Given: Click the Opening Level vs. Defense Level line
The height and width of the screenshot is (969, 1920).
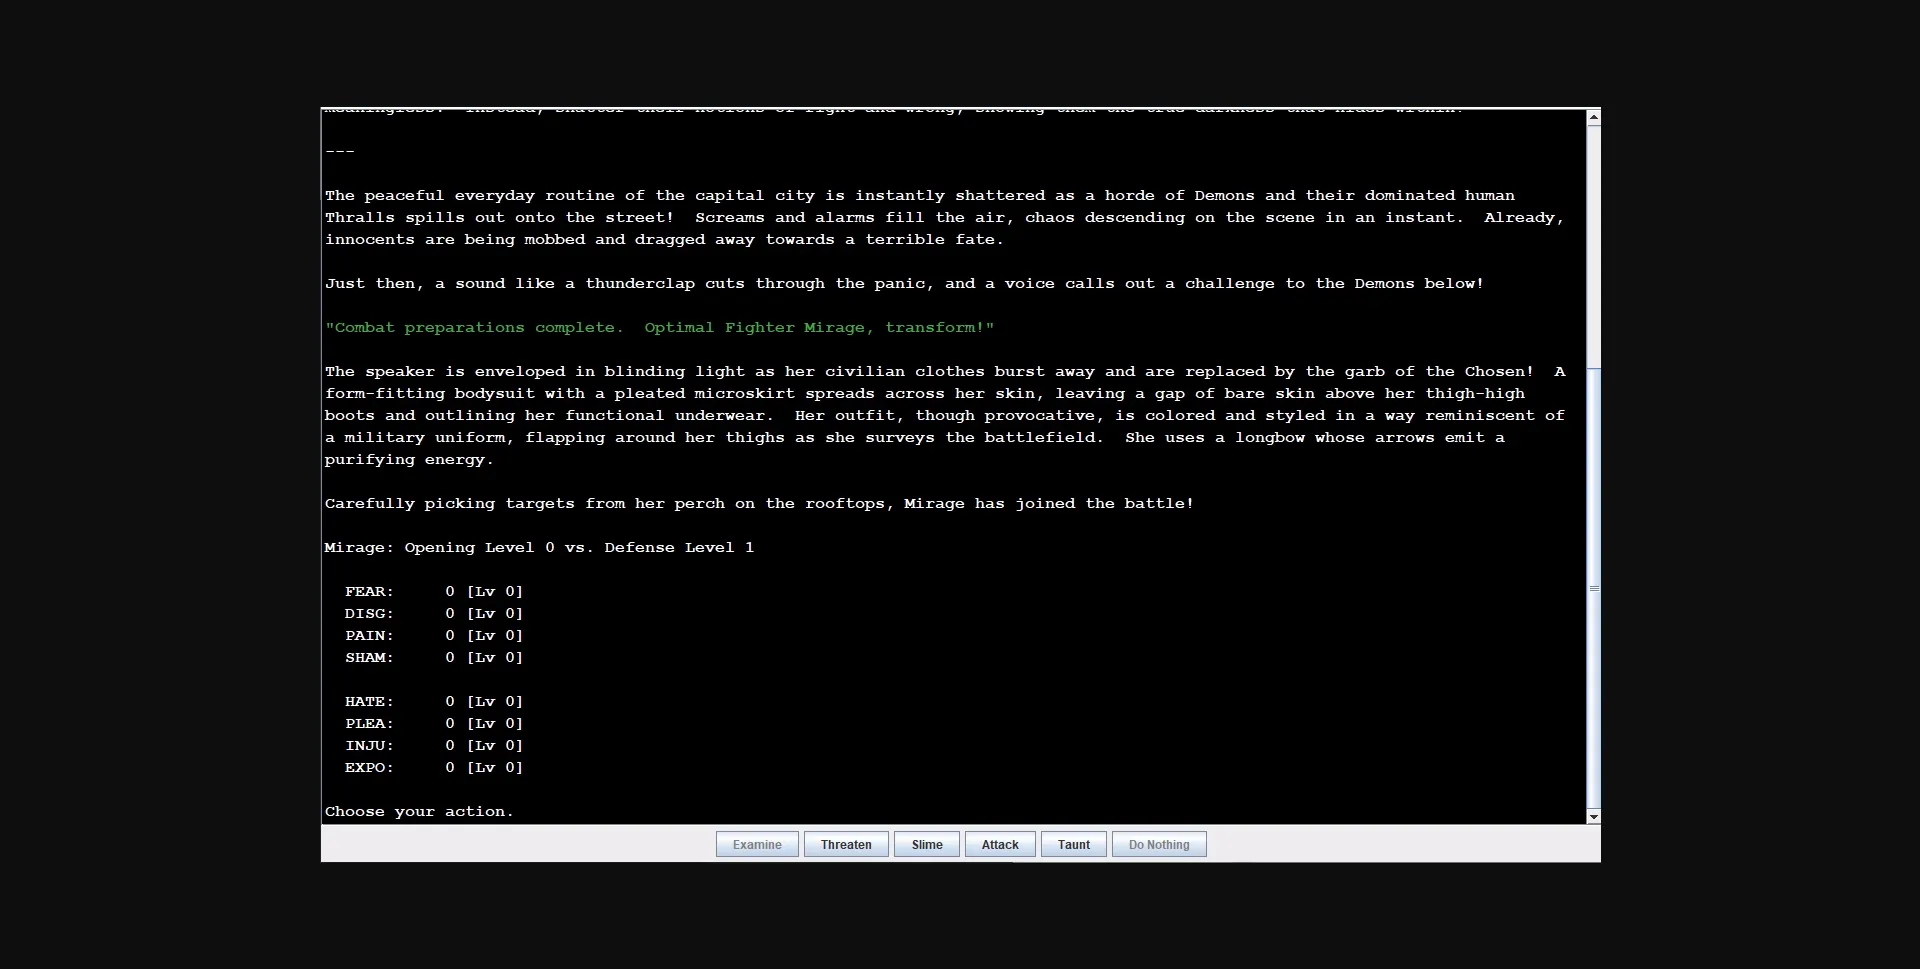Looking at the screenshot, I should (539, 548).
